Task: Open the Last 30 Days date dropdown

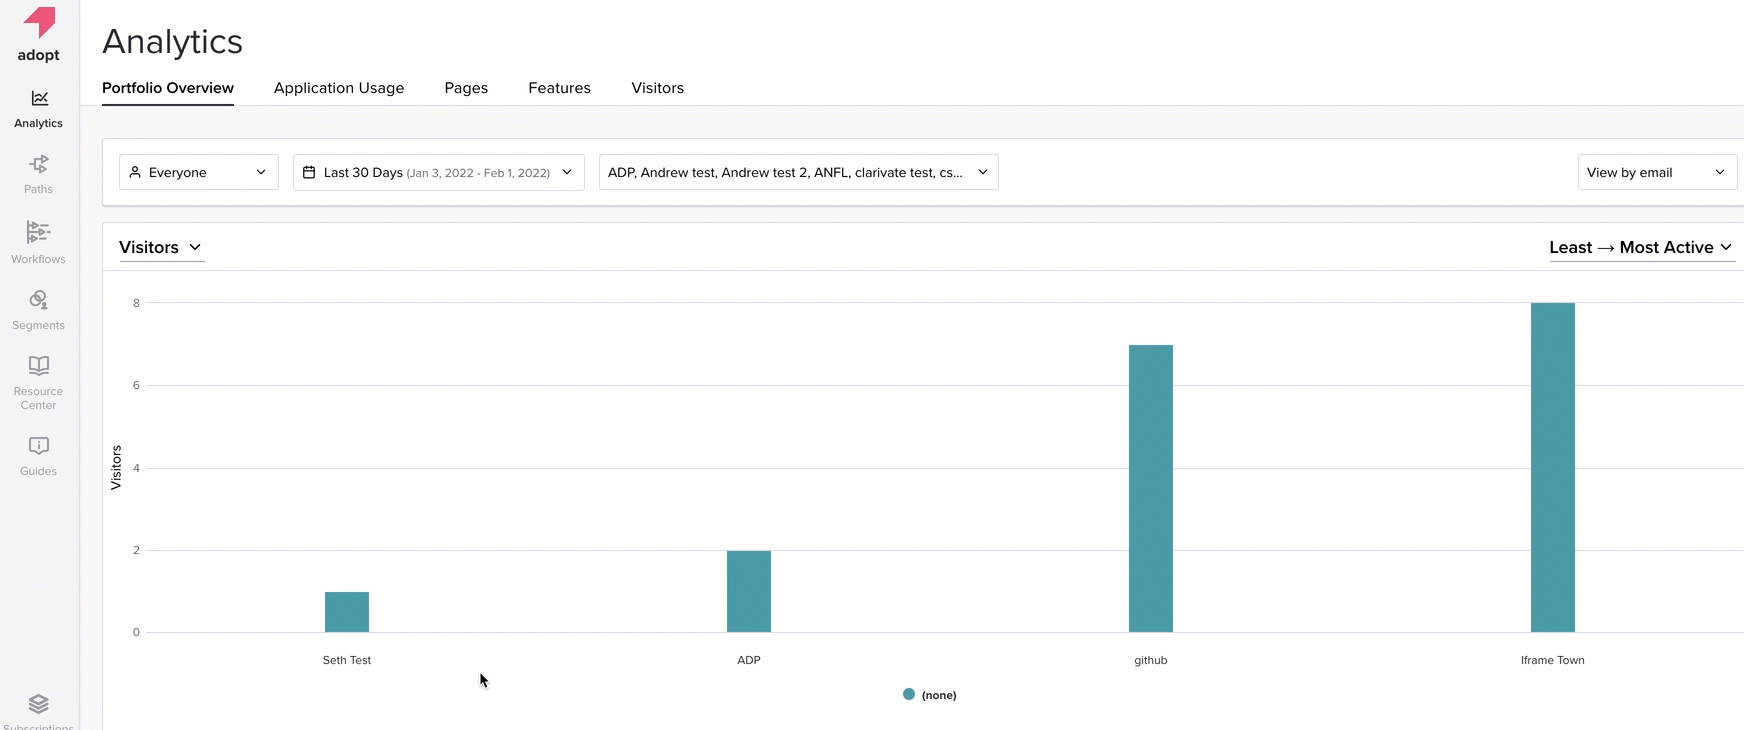Action: (x=439, y=172)
